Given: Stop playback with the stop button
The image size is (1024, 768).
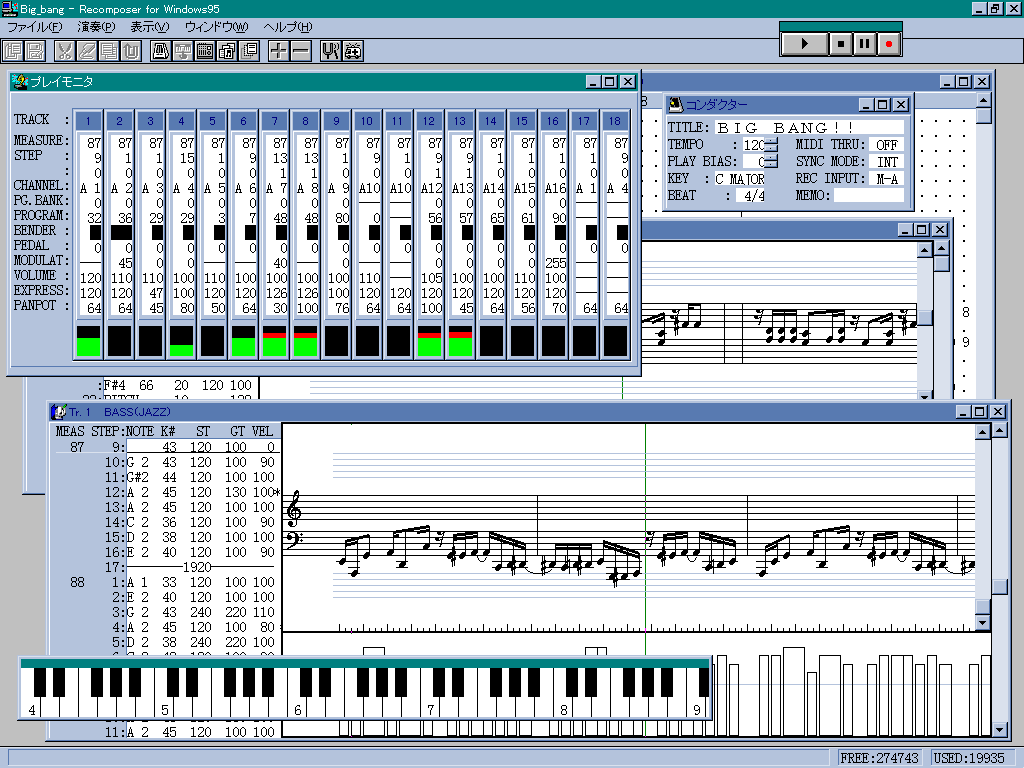Looking at the screenshot, I should (x=841, y=44).
